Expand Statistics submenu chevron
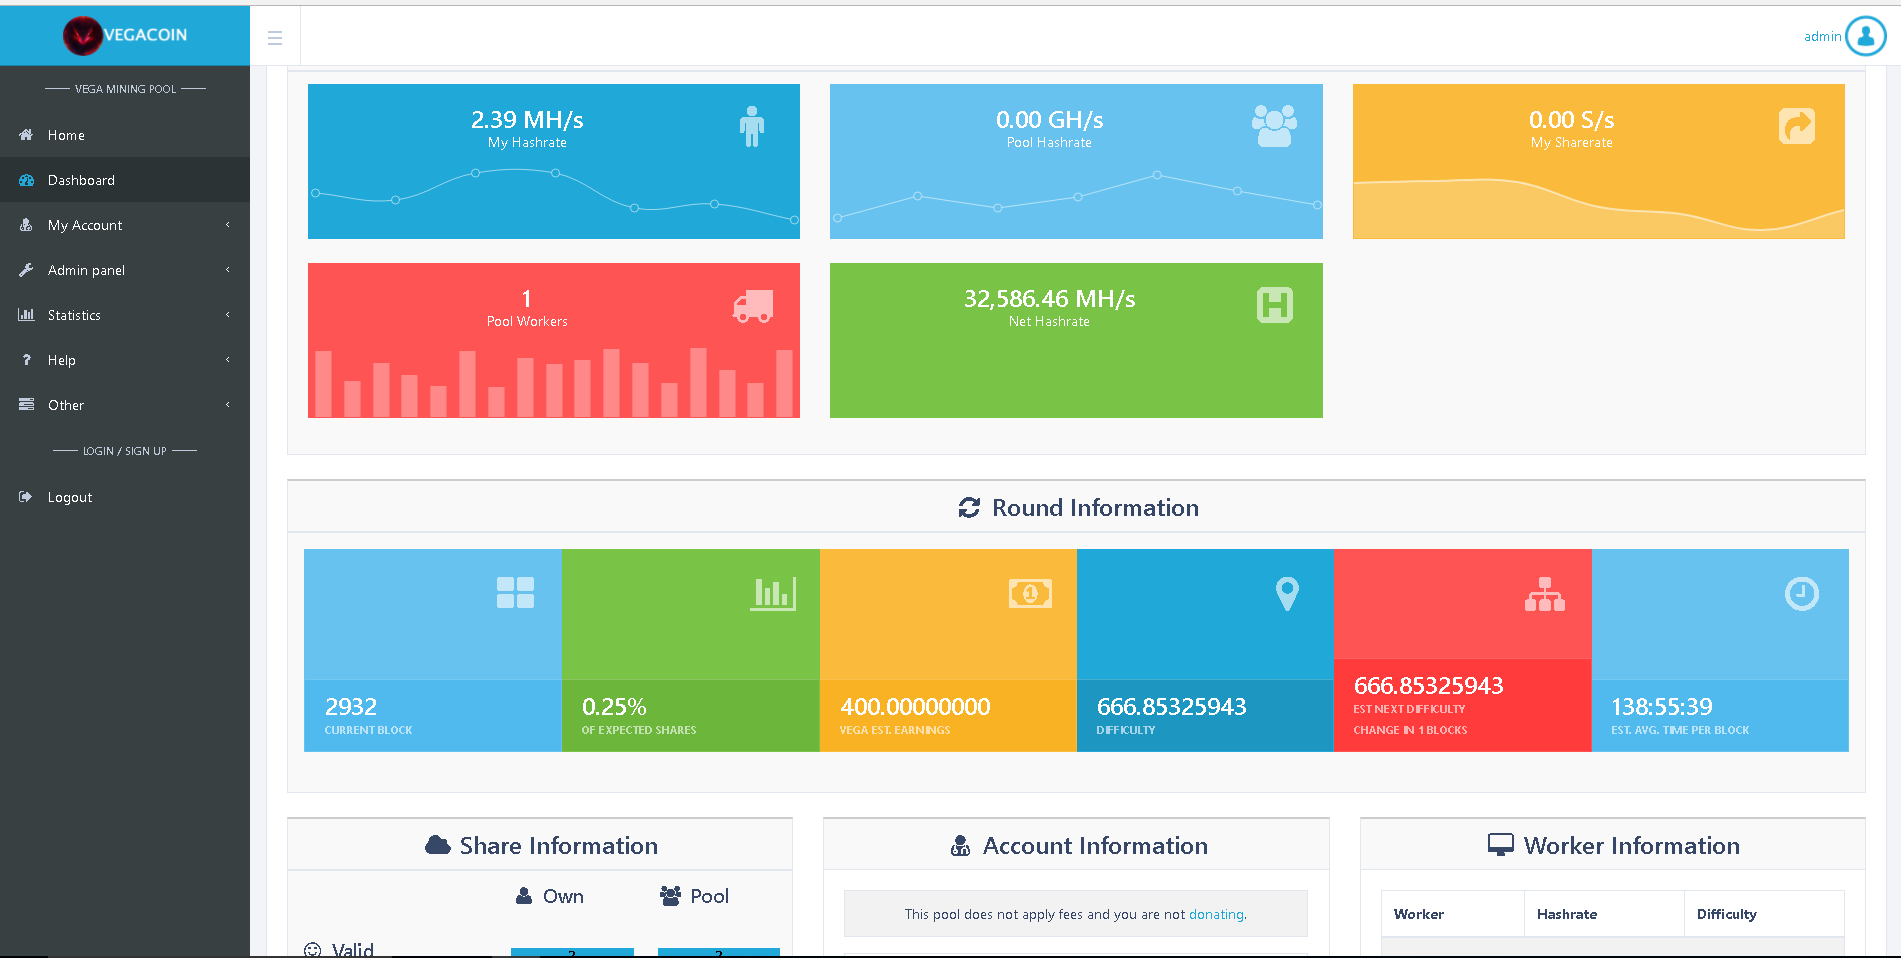The image size is (1901, 958). point(228,315)
